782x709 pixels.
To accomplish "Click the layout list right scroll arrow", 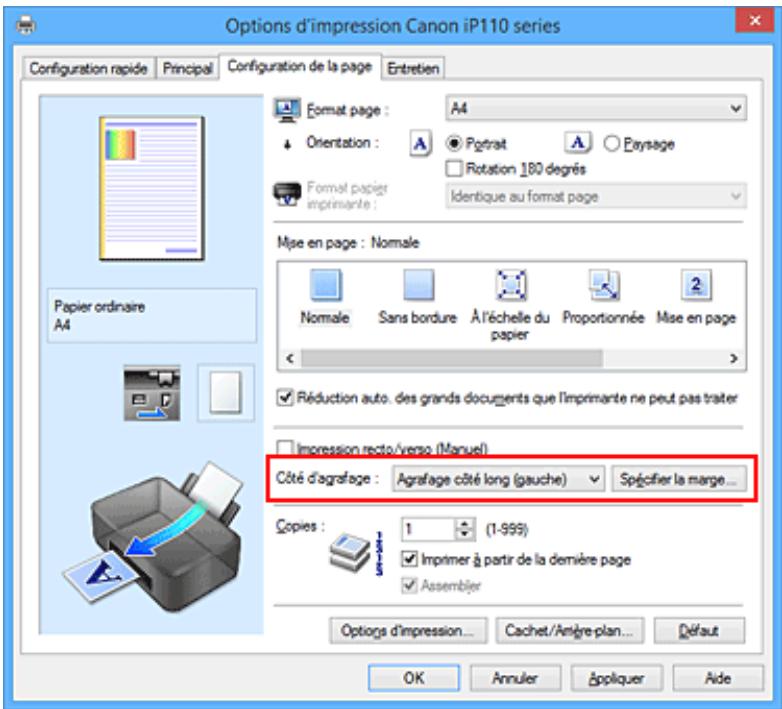I will coord(734,358).
